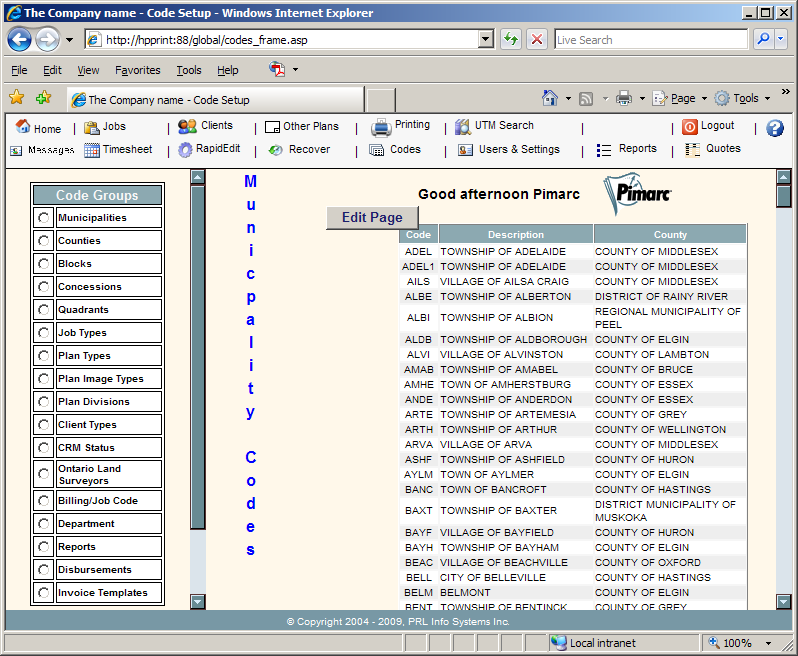Click the Live Search input field
This screenshot has height=656, width=798.
[x=651, y=39]
